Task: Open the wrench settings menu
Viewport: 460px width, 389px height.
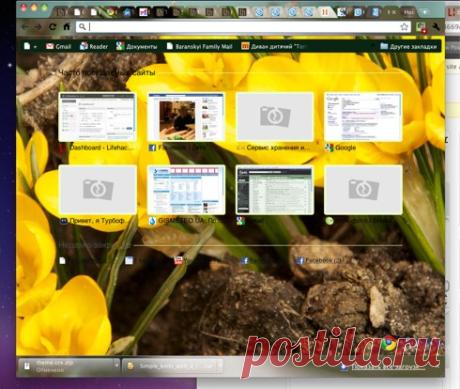Action: coord(436,27)
